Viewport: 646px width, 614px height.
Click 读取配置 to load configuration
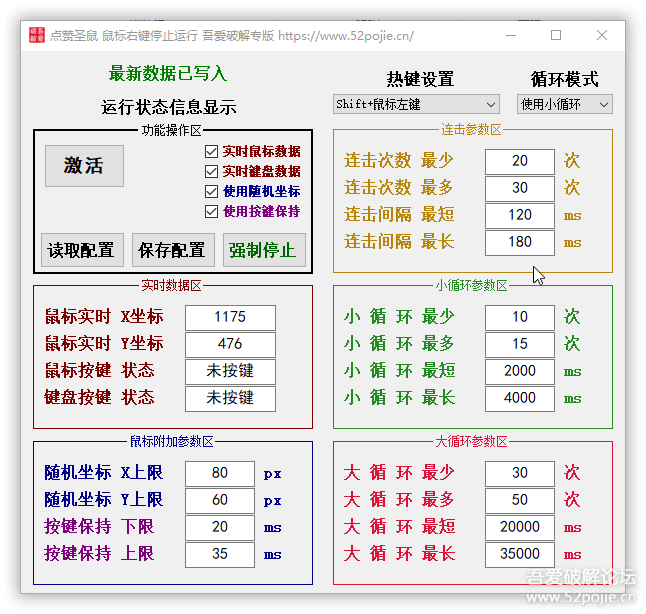[82, 250]
